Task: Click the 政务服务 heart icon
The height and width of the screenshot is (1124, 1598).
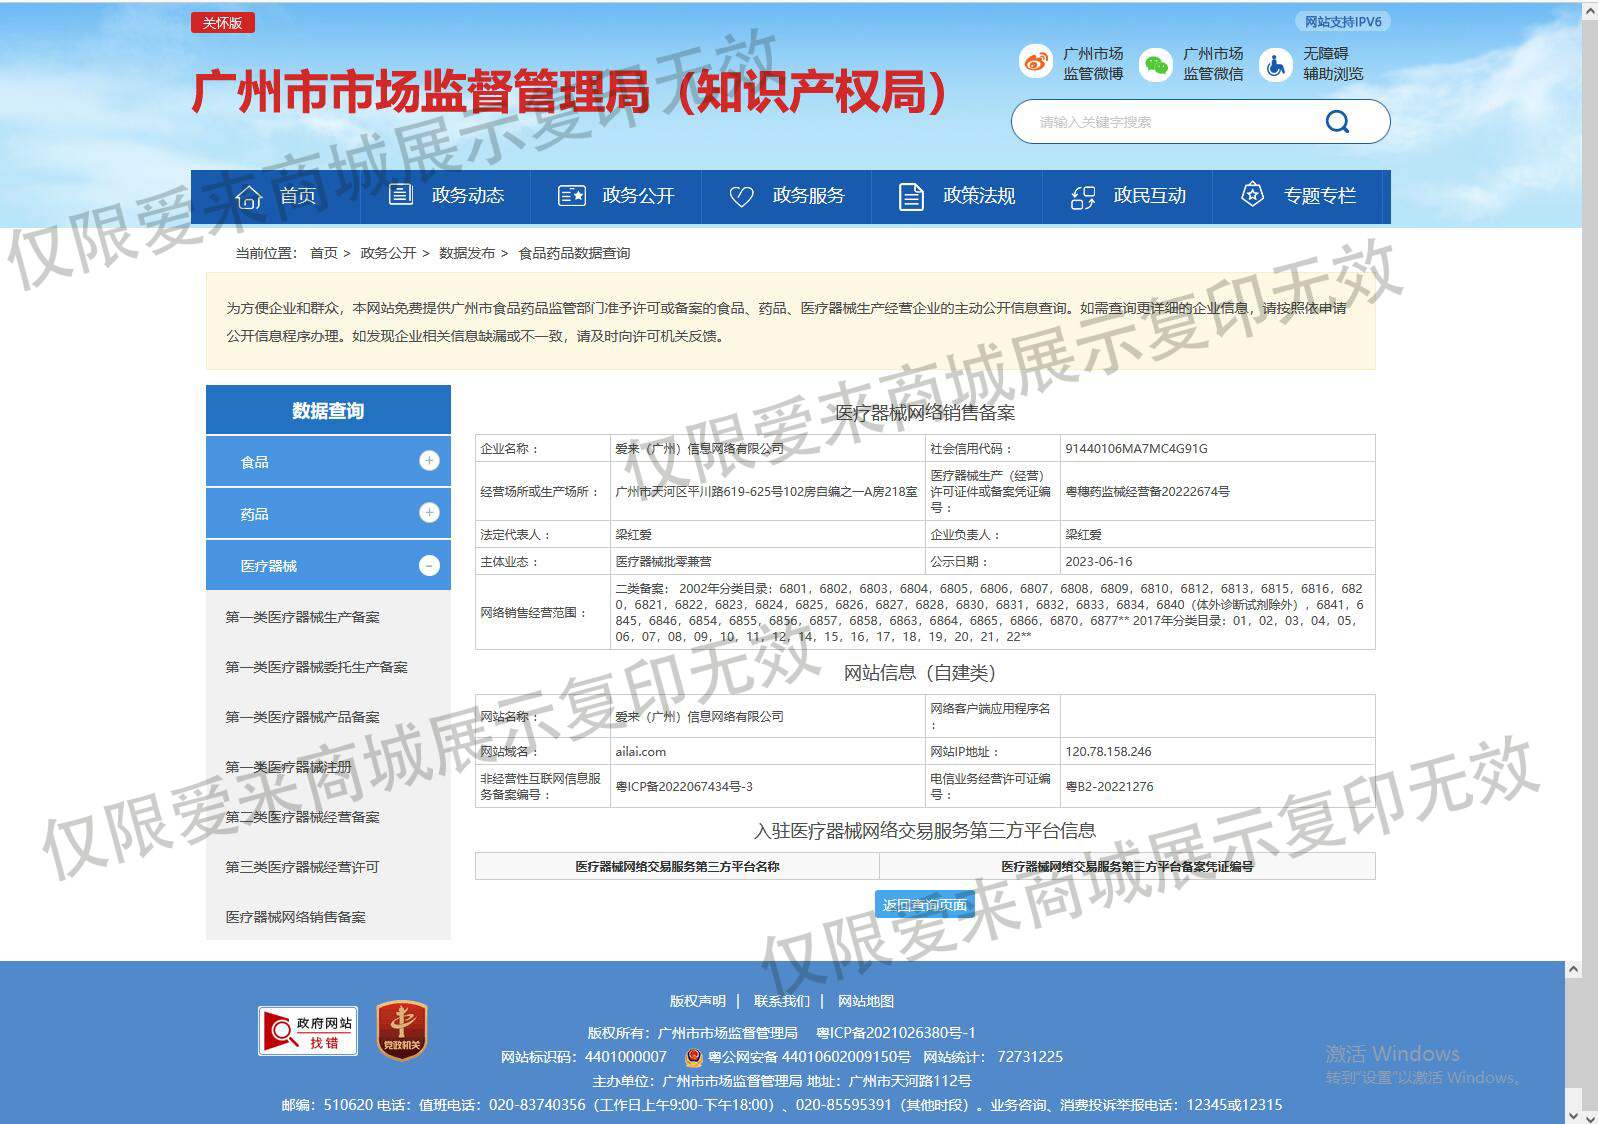Action: 741,197
